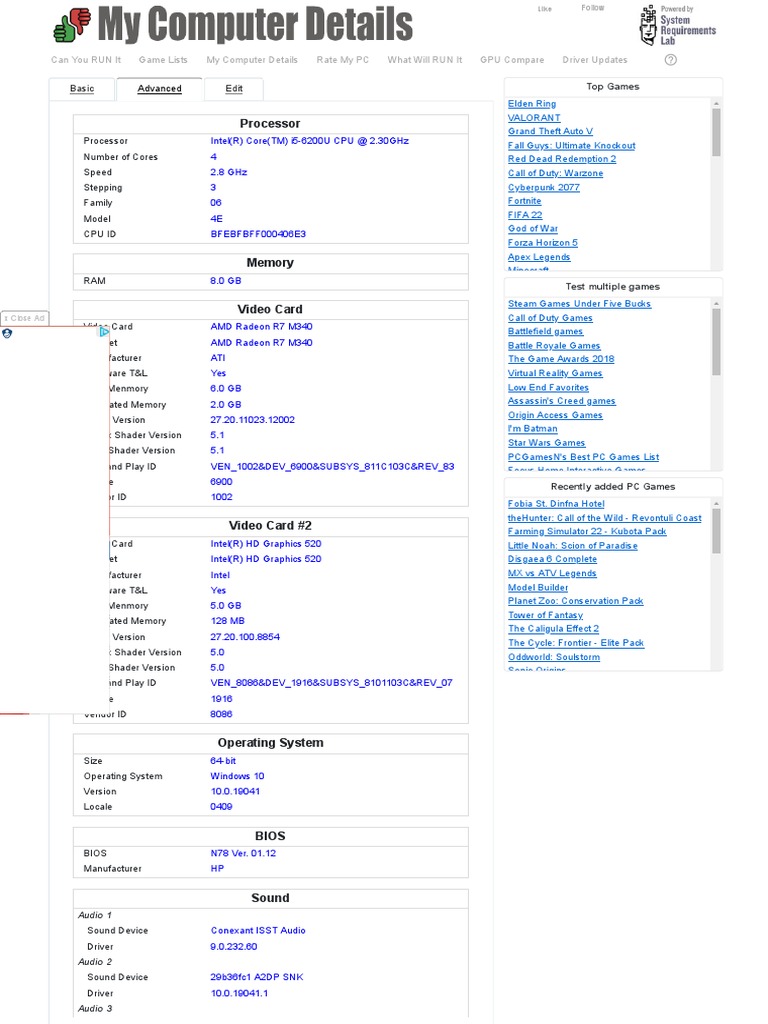768x1024 pixels.
Task: Open Model Builder link
Action: coord(538,588)
